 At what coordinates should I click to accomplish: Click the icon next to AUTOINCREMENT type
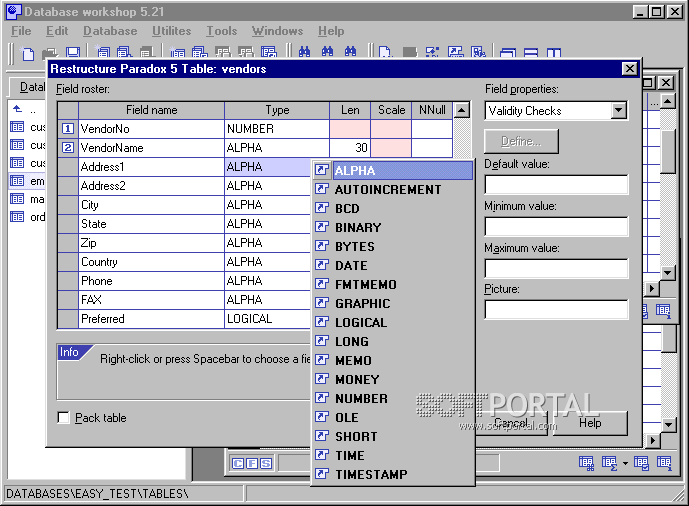coord(322,189)
